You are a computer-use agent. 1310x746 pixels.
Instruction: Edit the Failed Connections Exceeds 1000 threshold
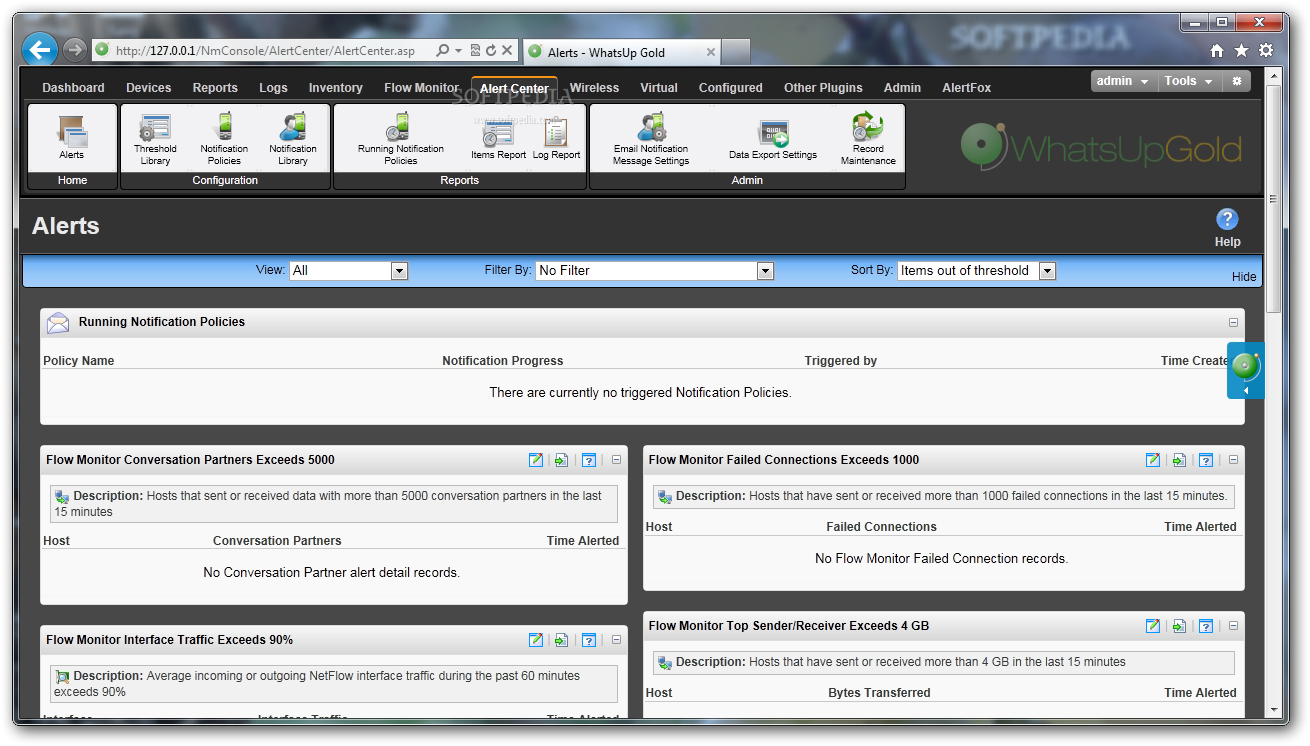(1153, 460)
